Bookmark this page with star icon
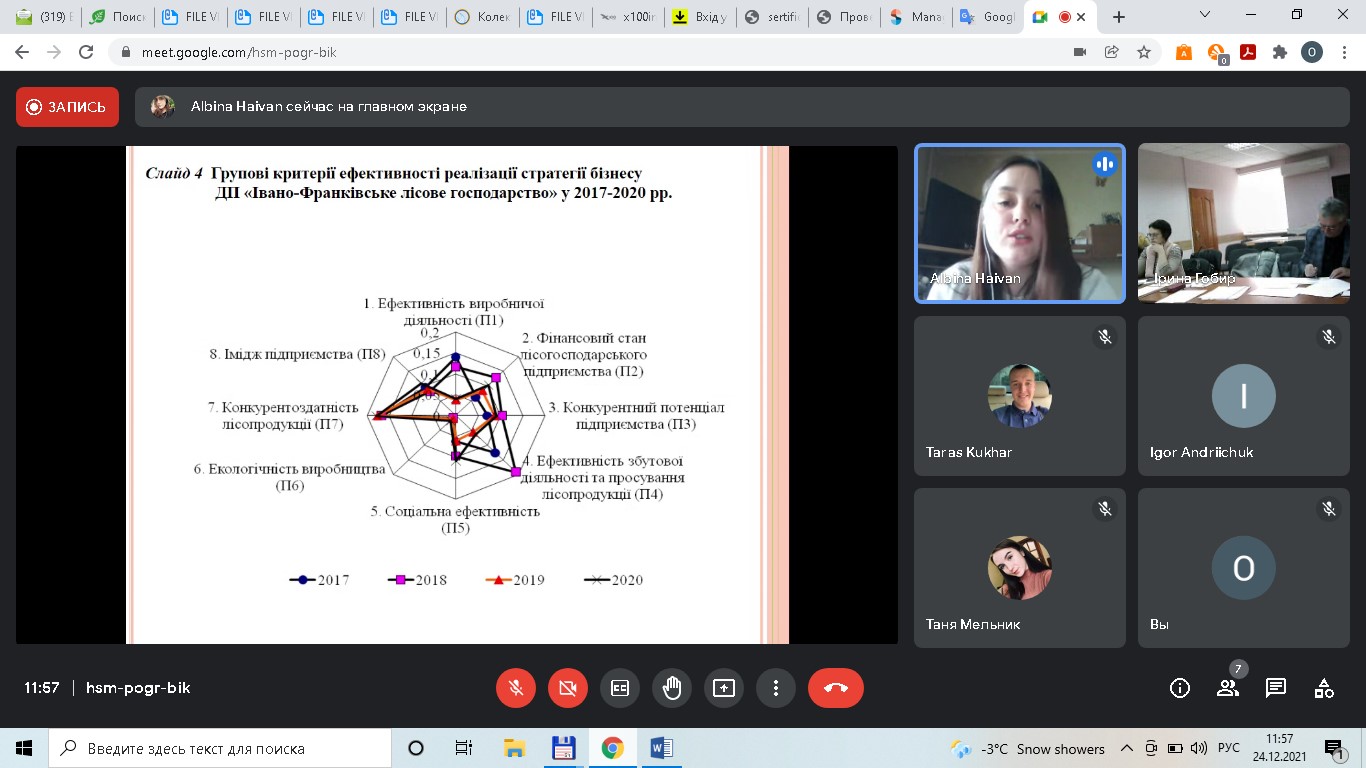 (1144, 52)
